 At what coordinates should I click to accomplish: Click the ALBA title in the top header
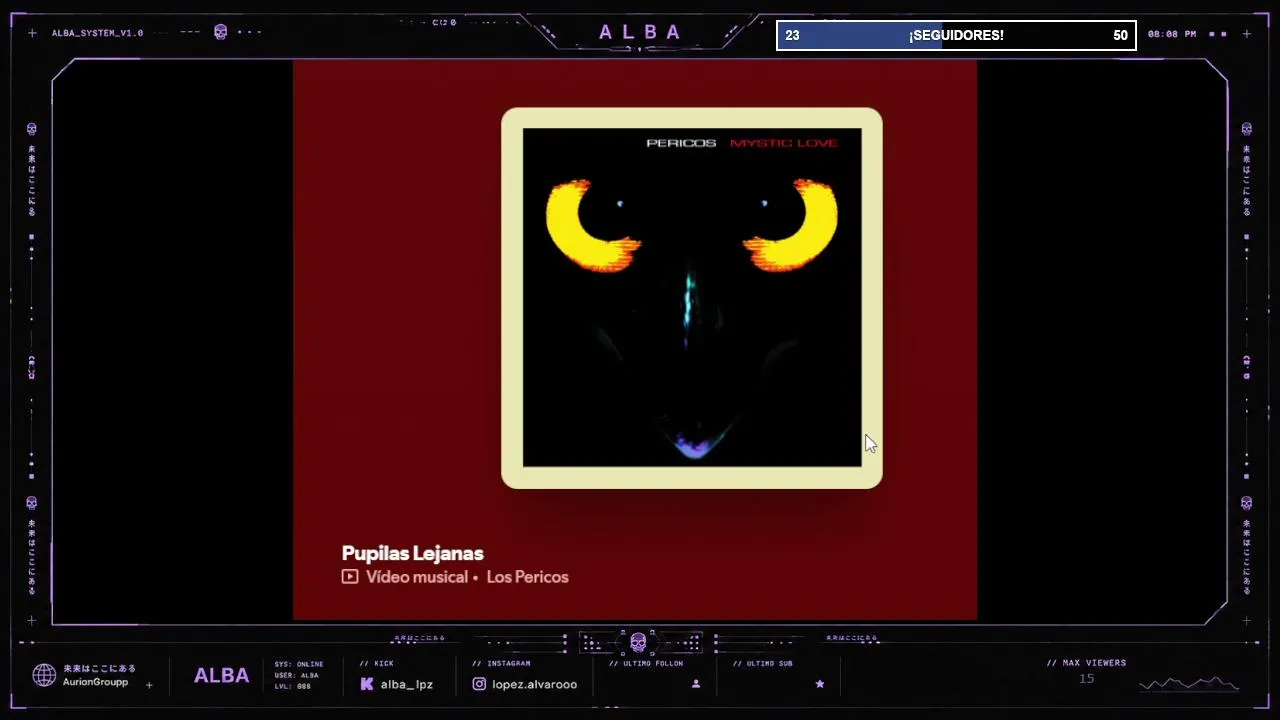click(x=640, y=32)
